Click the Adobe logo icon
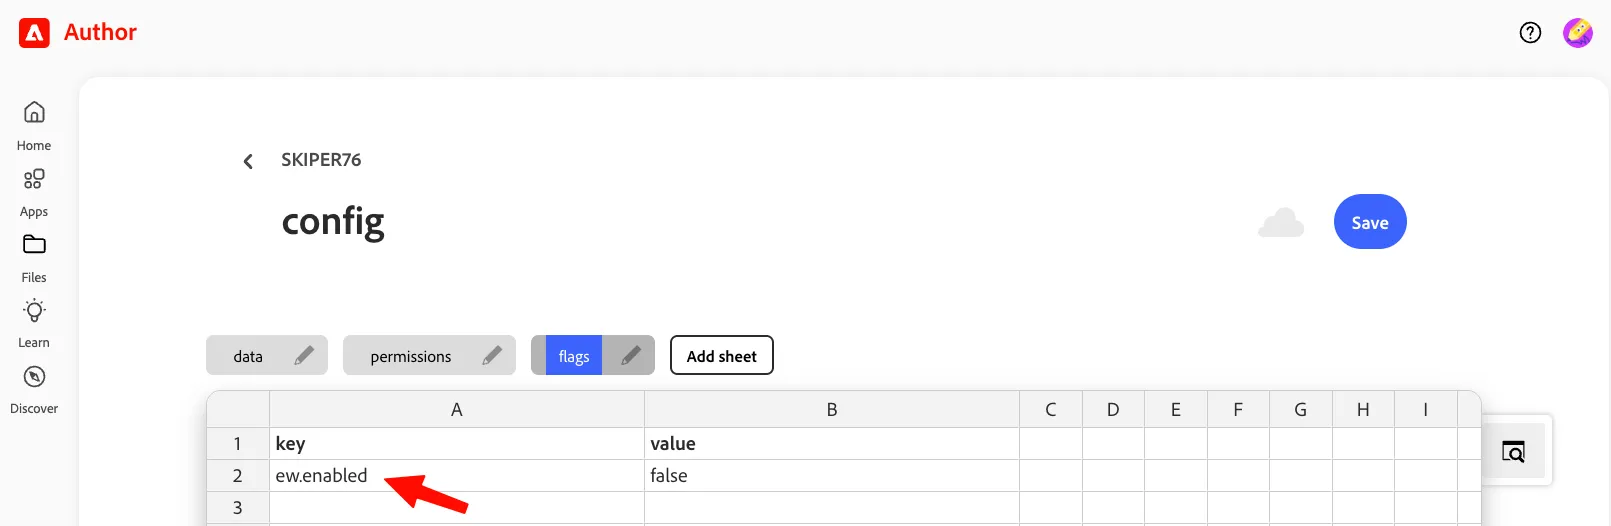Viewport: 1611px width, 526px height. coord(34,33)
